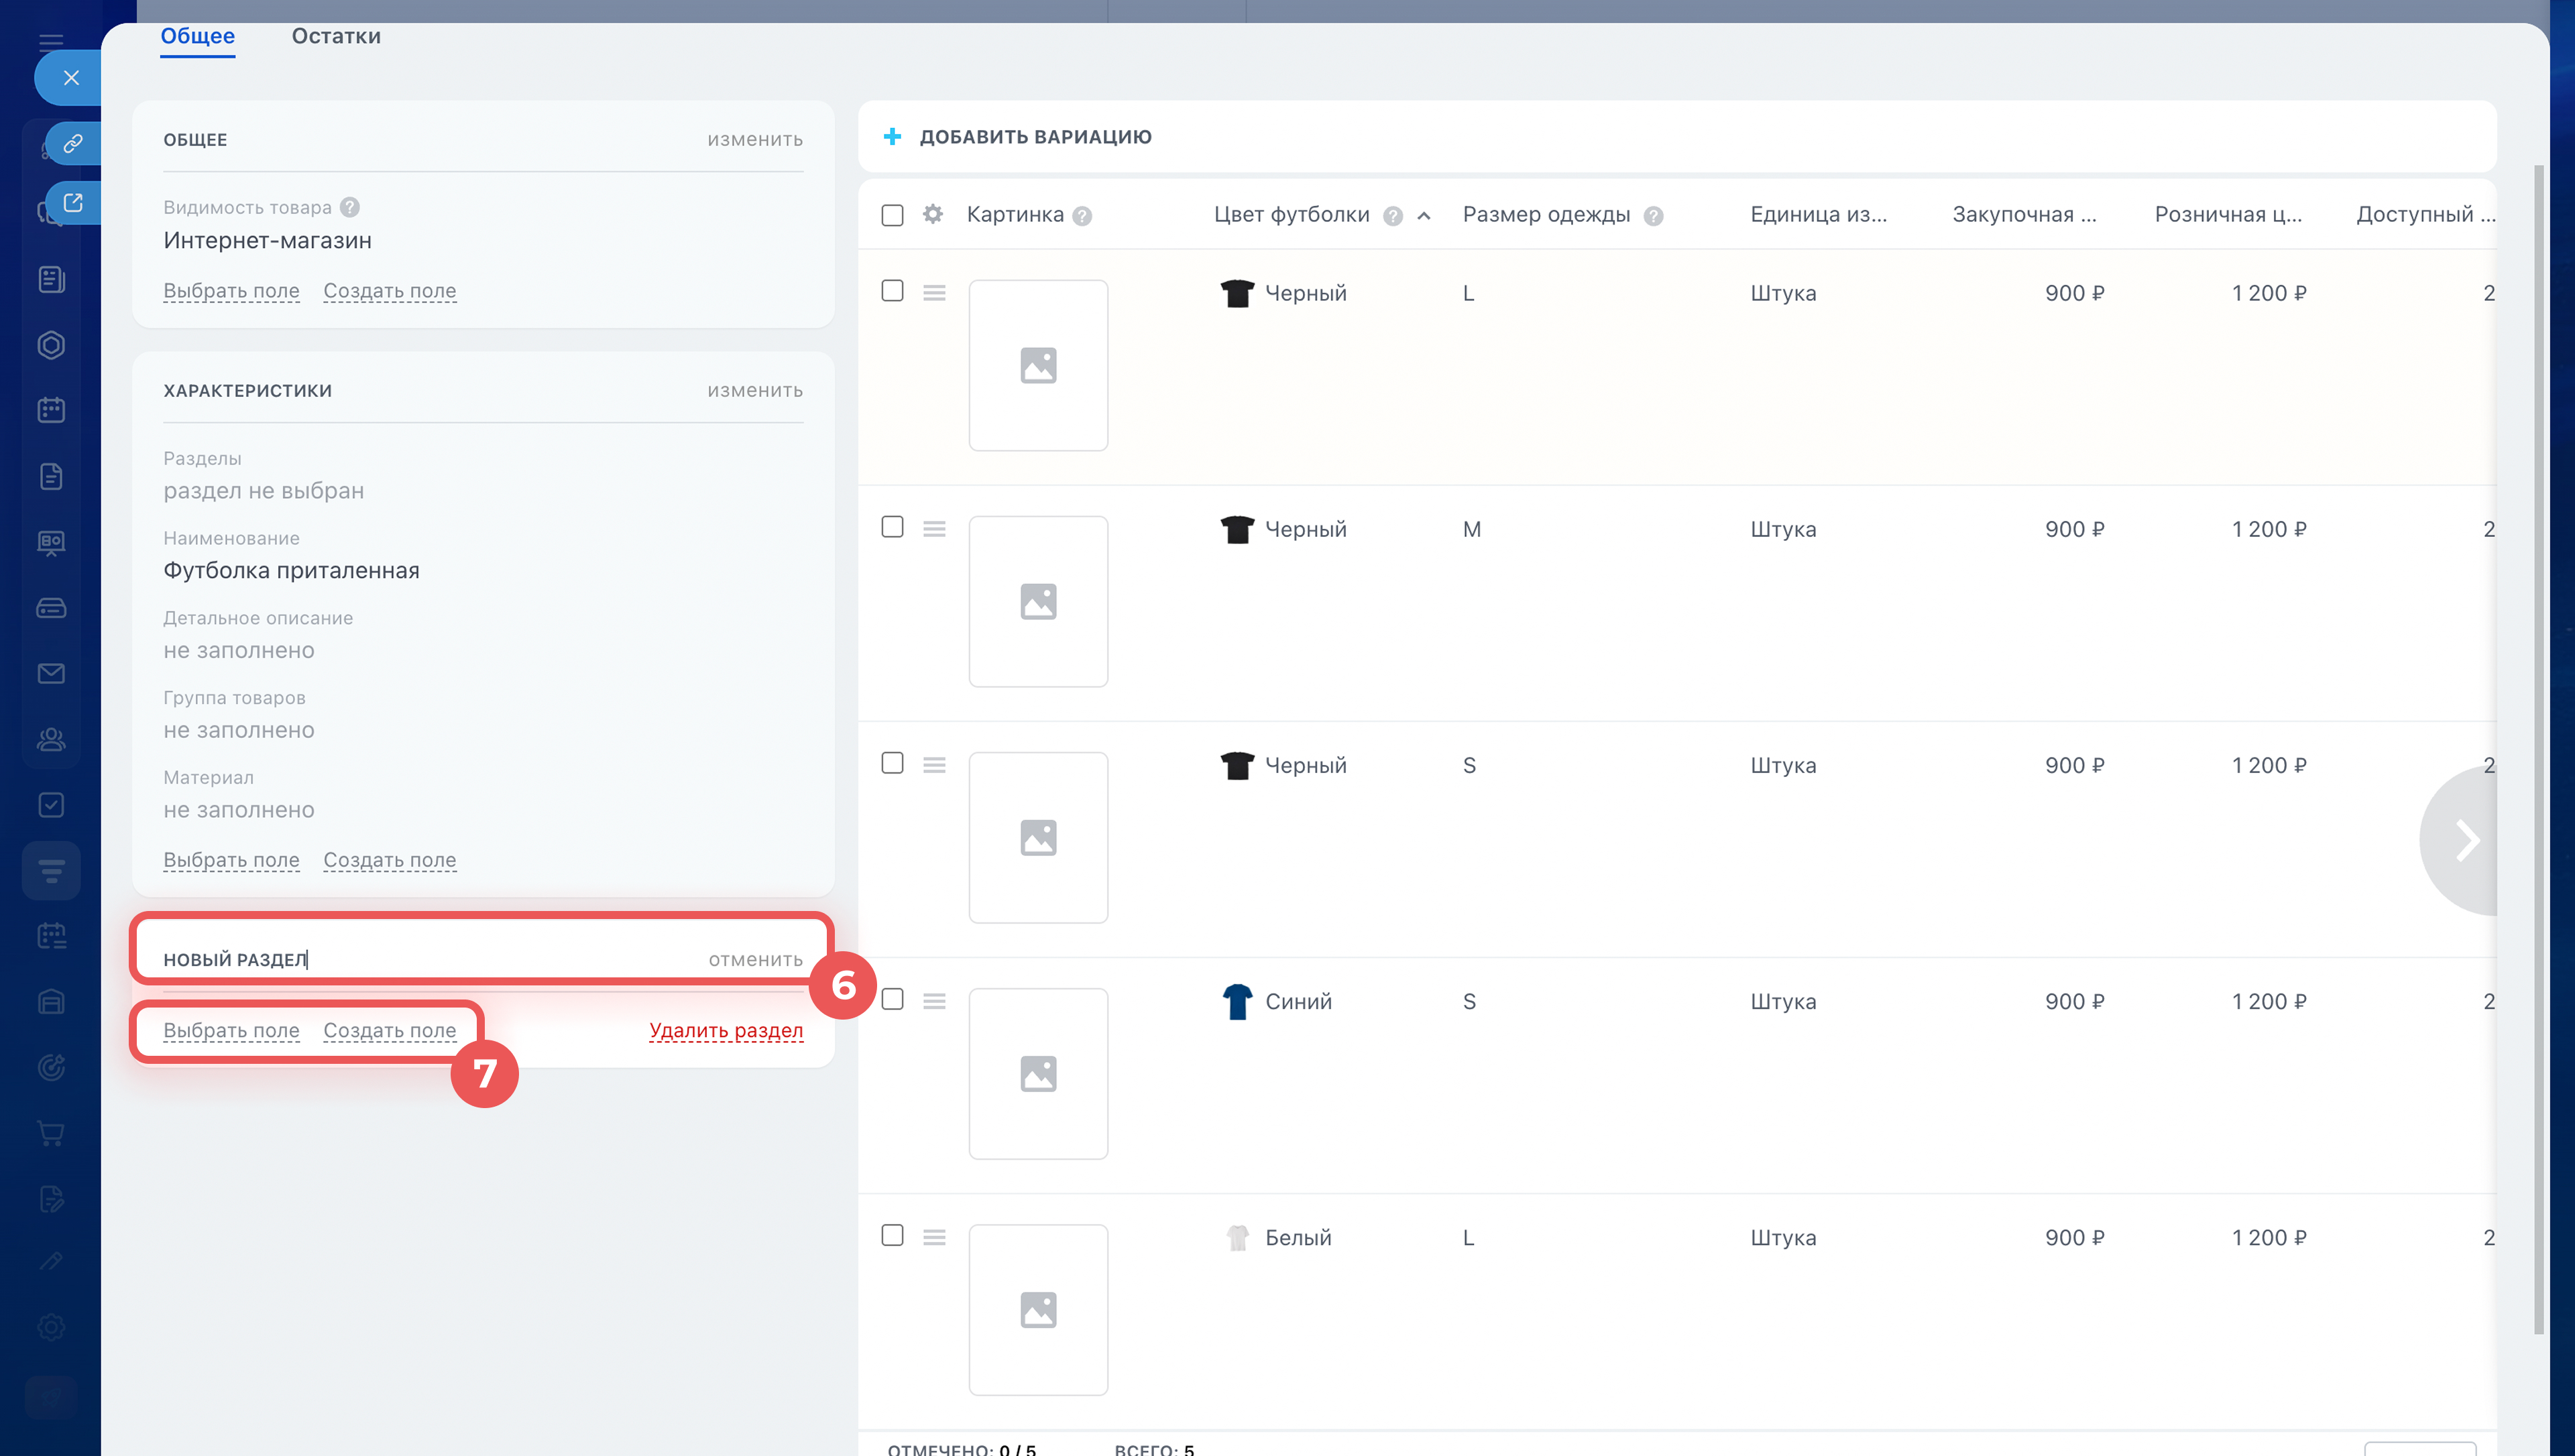Check the Черный L variation checkbox

892,291
